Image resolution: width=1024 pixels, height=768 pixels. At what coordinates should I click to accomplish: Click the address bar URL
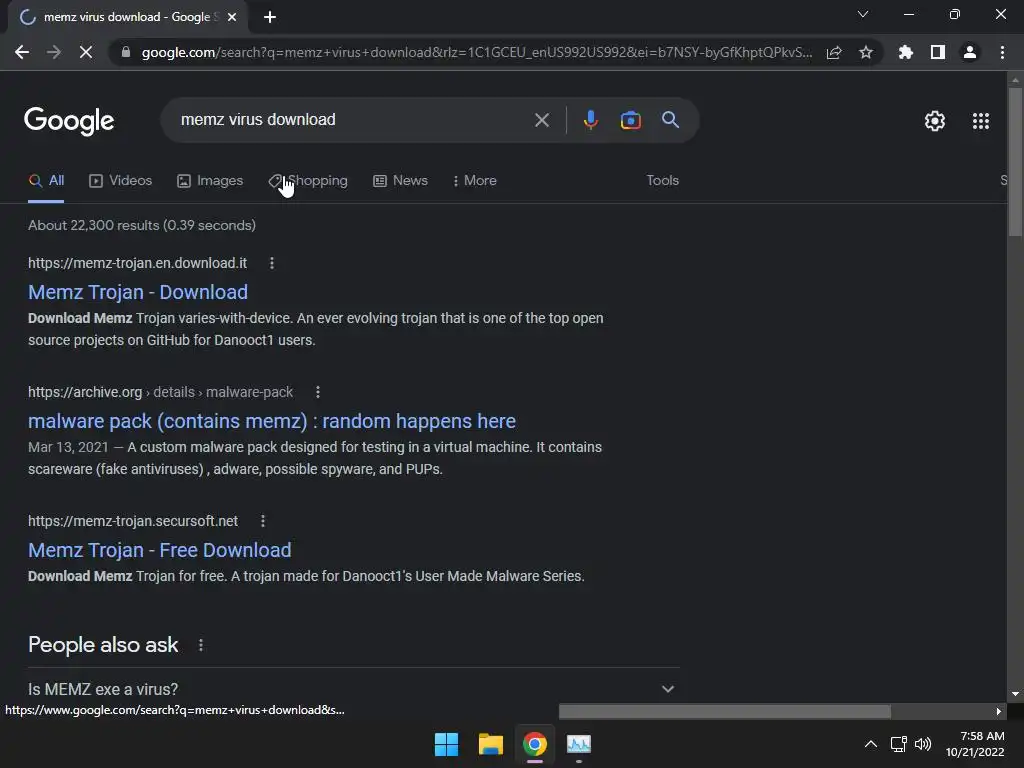coord(477,52)
